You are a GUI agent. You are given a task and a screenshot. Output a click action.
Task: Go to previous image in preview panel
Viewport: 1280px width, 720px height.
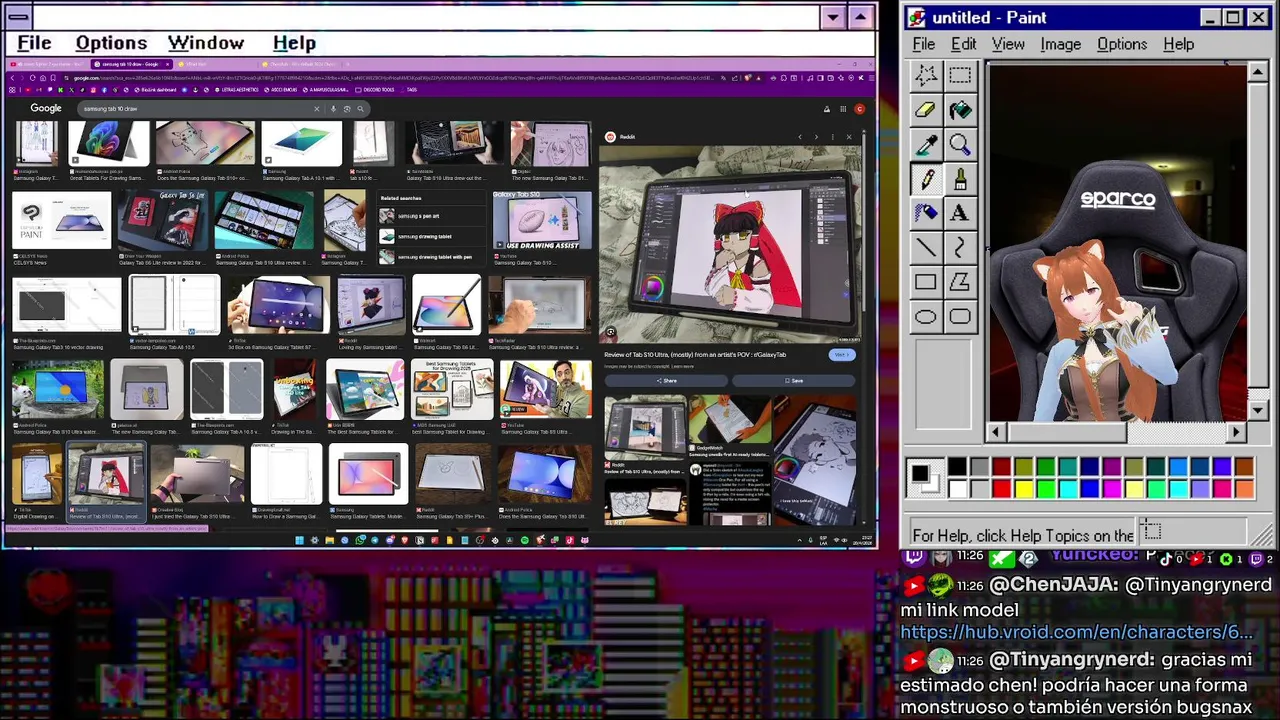799,137
